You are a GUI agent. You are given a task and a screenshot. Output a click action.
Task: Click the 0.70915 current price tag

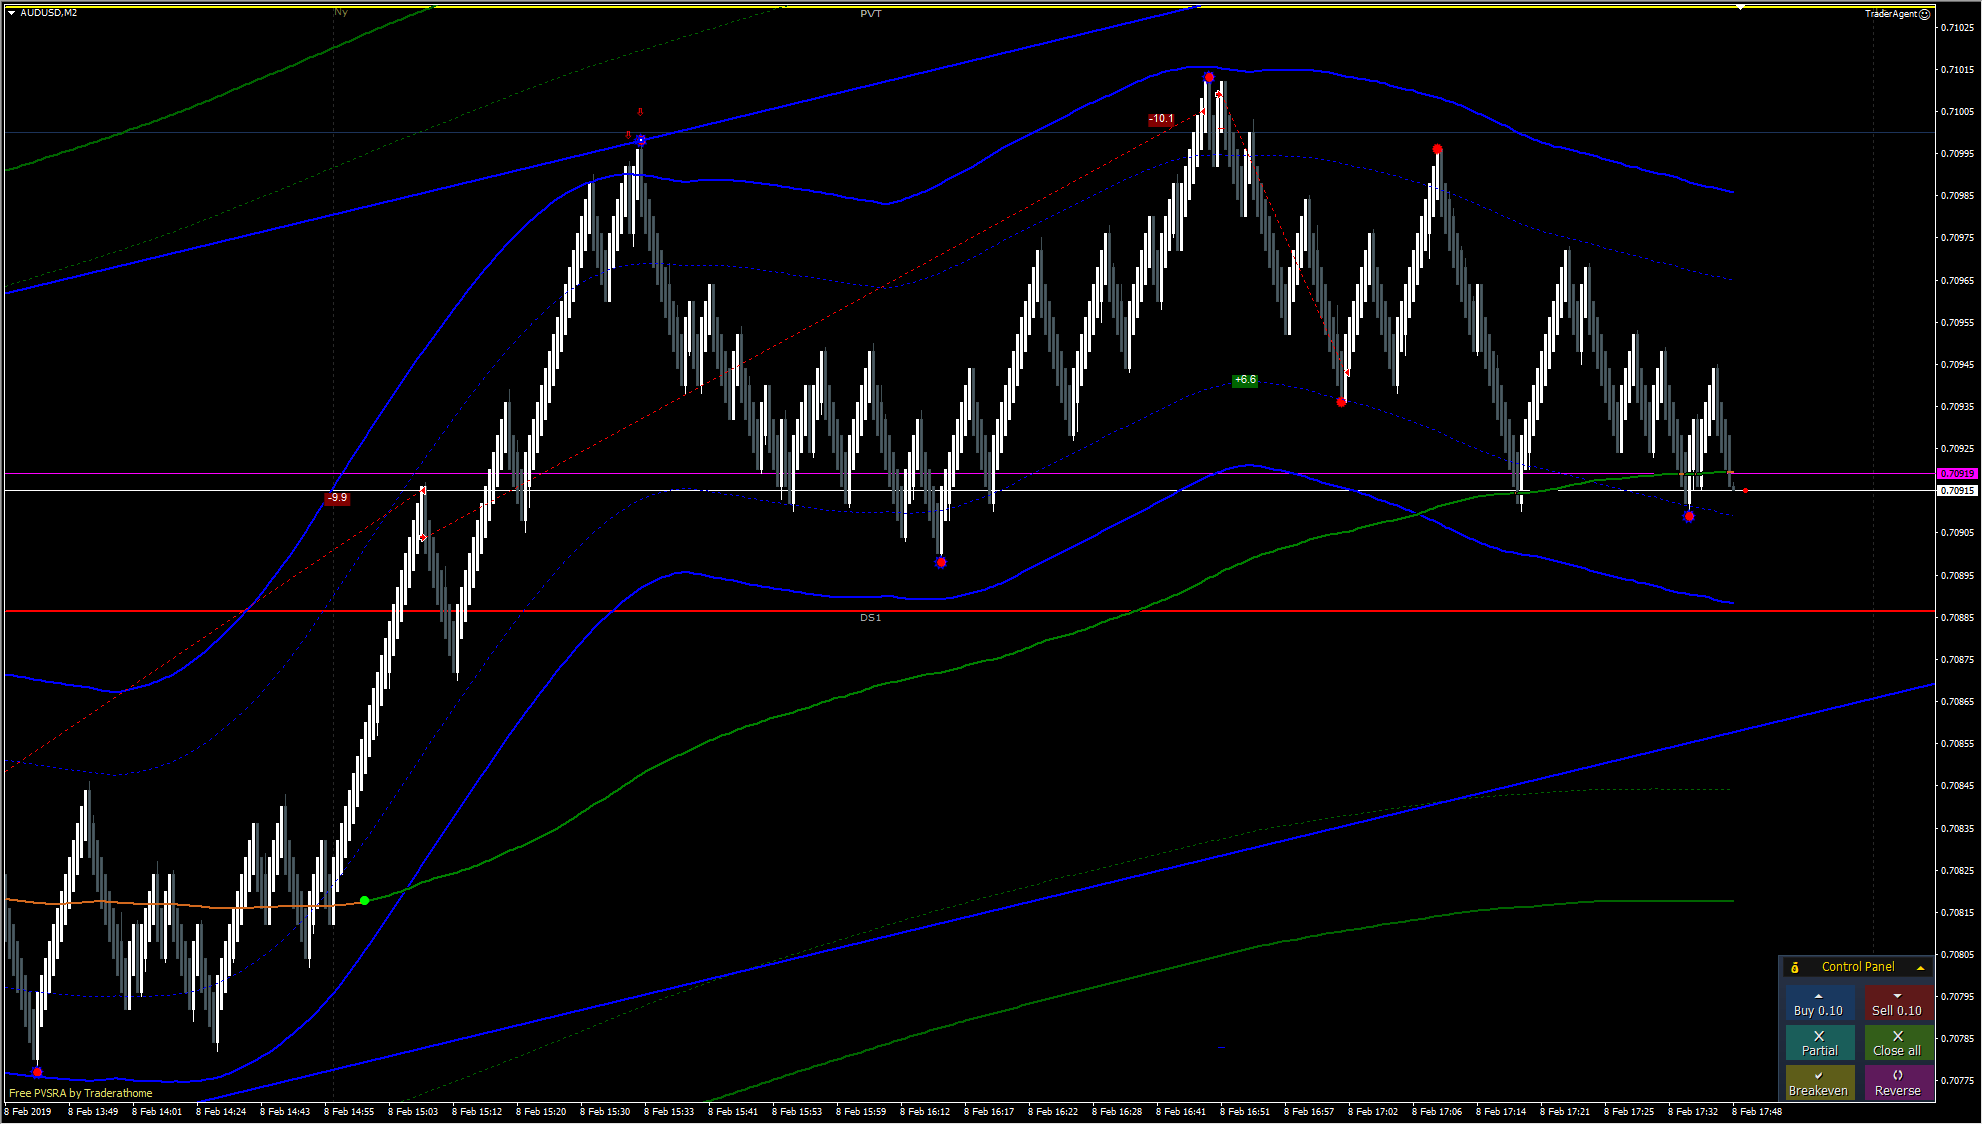1957,491
